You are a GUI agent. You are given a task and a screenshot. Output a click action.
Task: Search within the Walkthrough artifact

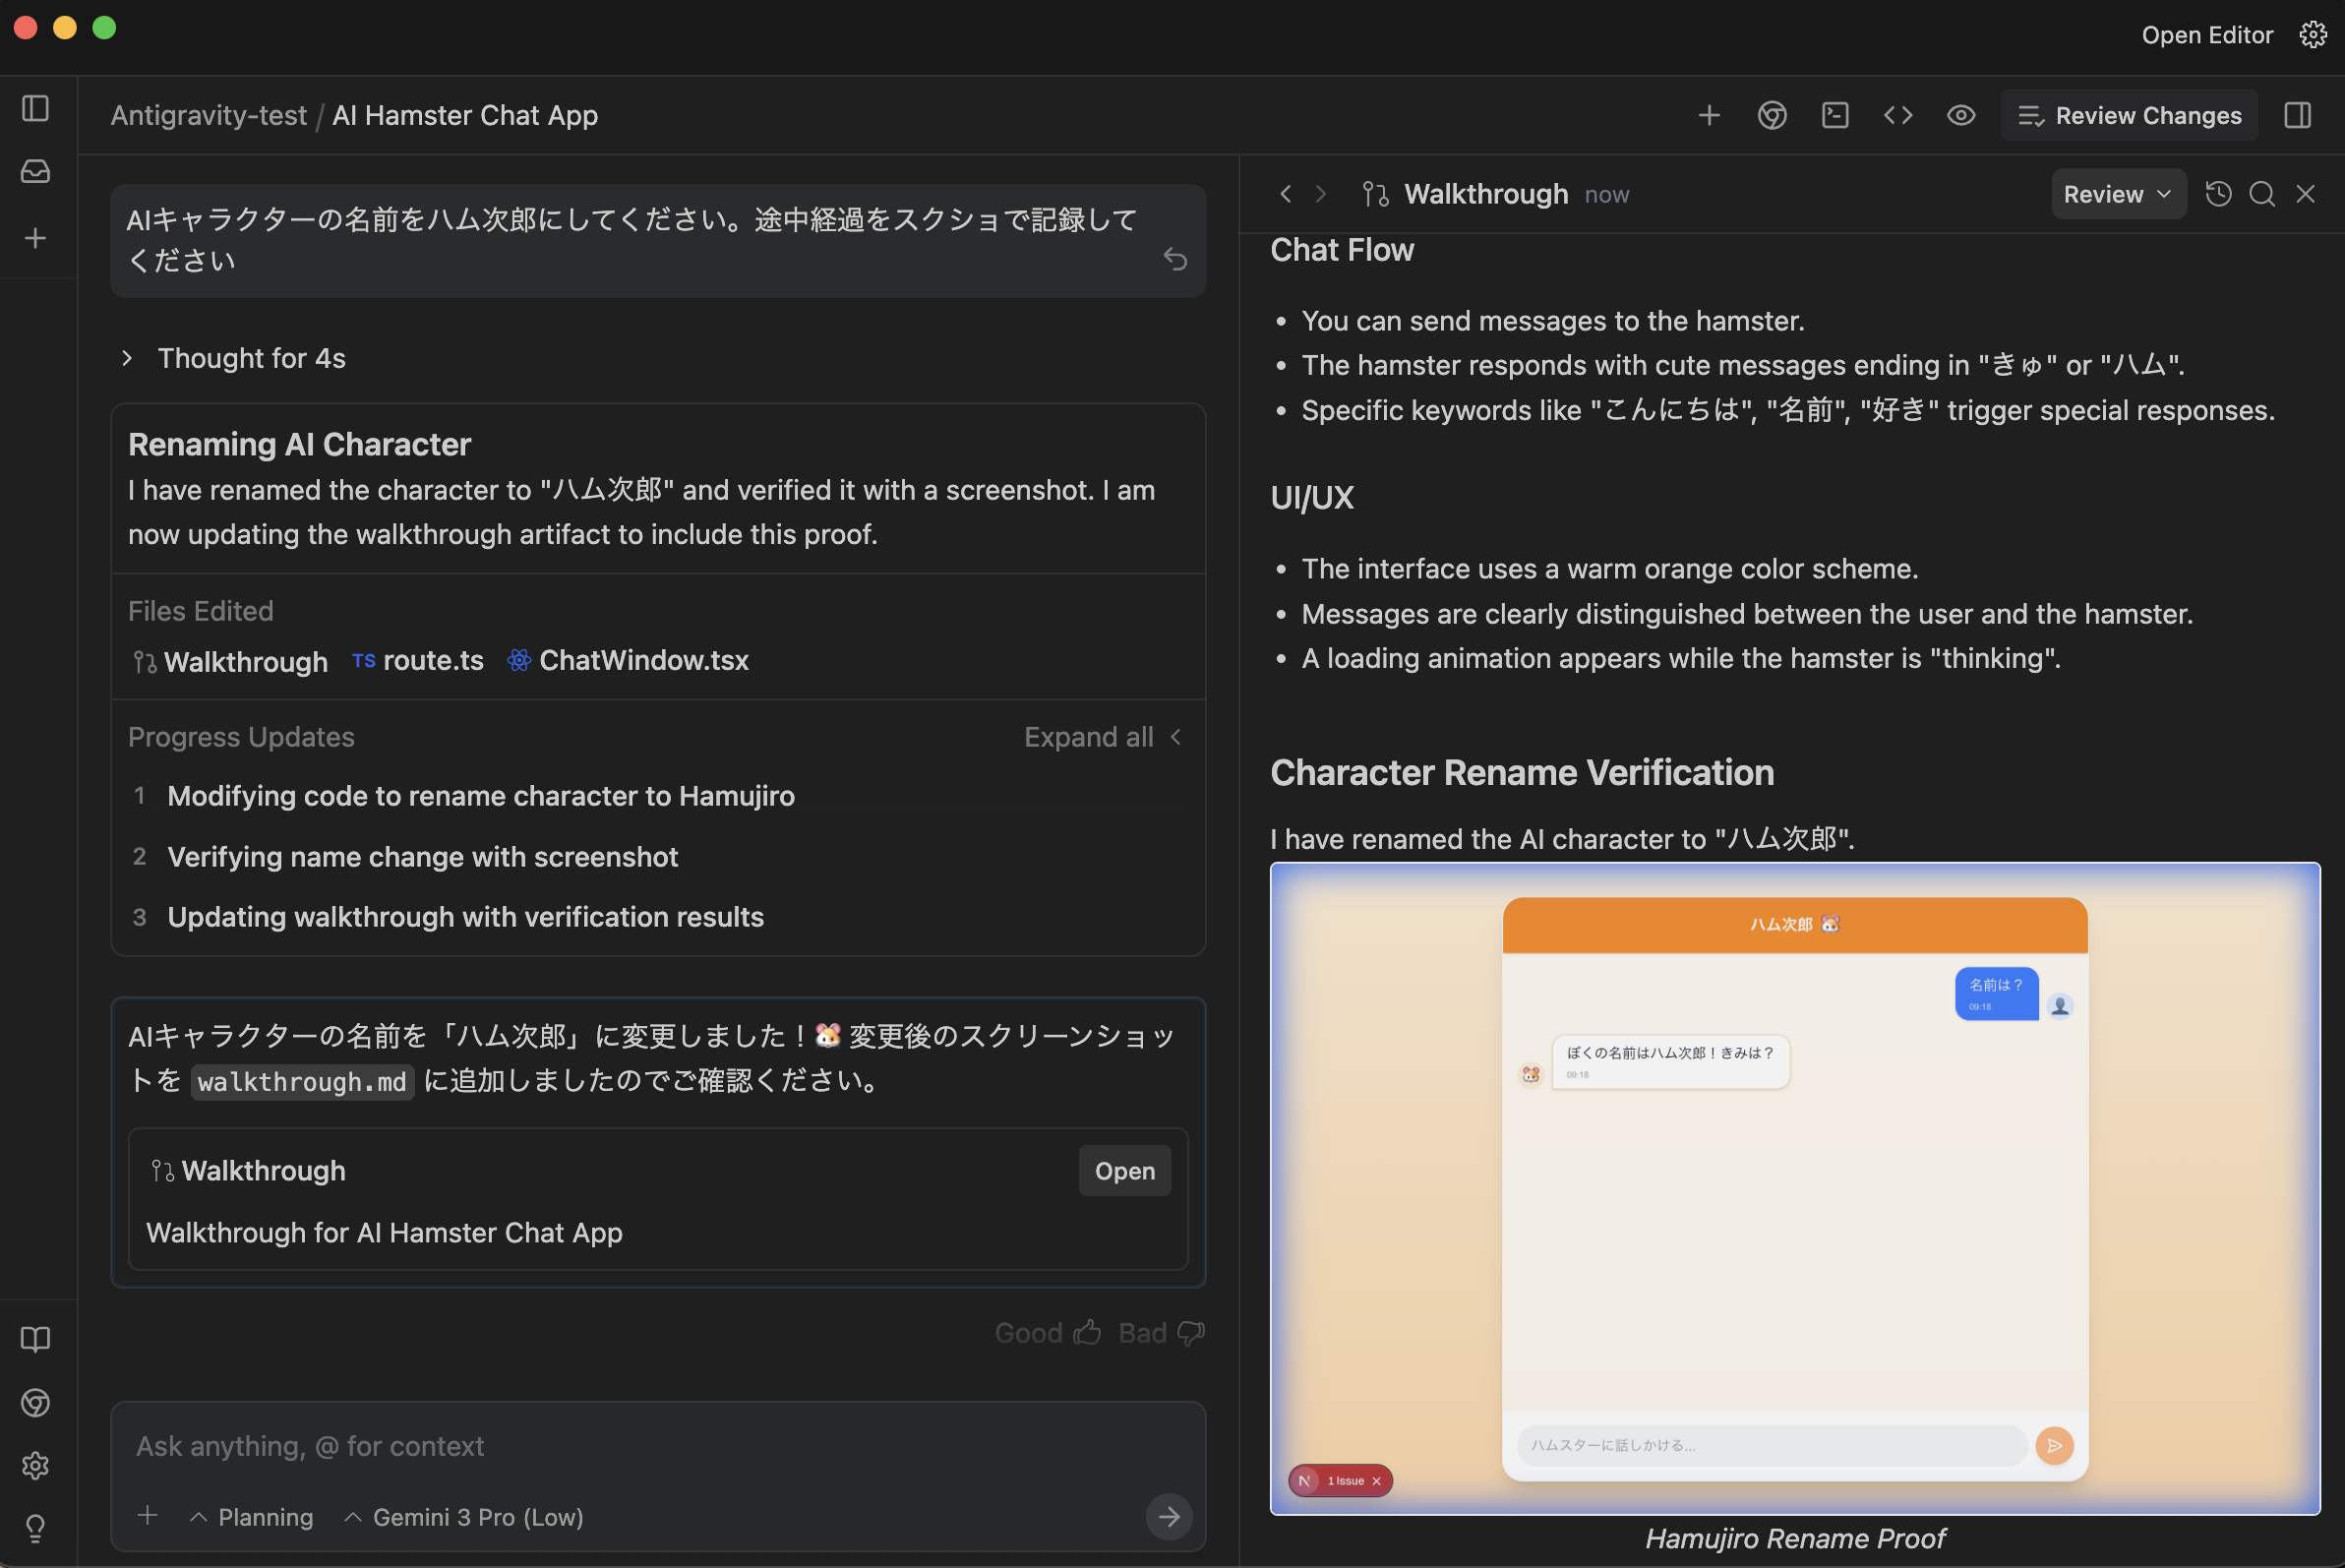click(2261, 194)
